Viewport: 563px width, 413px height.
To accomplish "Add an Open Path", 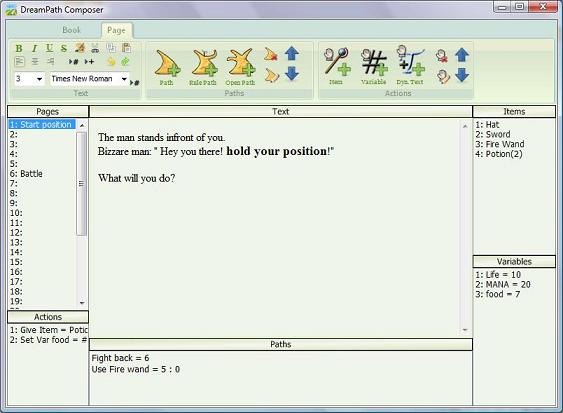I will pos(240,67).
